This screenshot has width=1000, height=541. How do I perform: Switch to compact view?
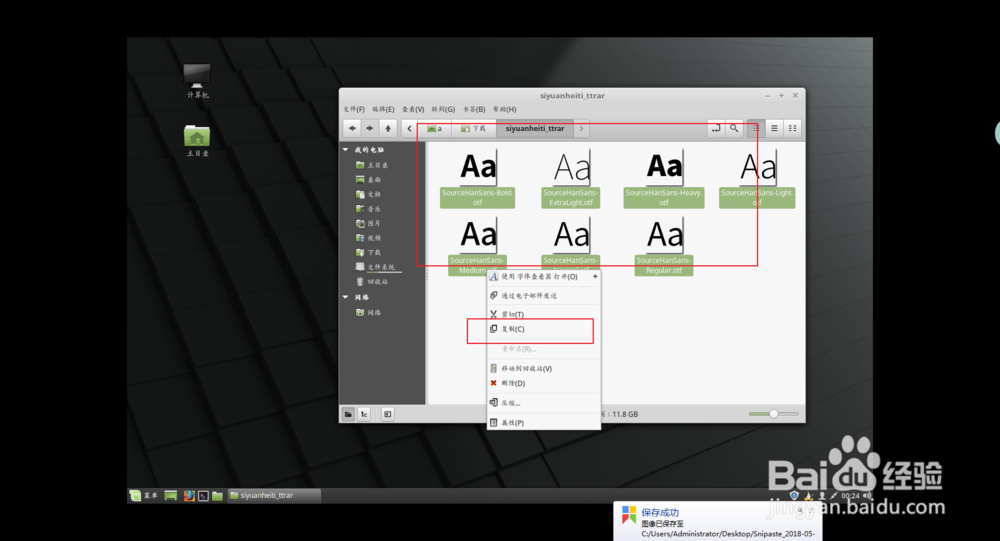pos(792,128)
